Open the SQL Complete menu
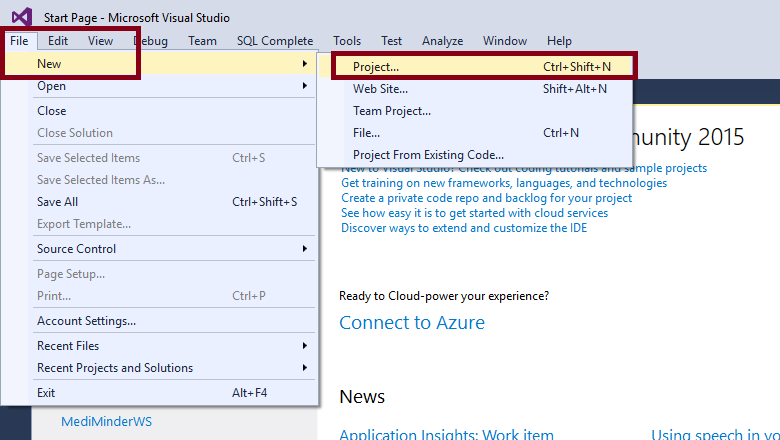Image resolution: width=780 pixels, height=440 pixels. pos(275,41)
